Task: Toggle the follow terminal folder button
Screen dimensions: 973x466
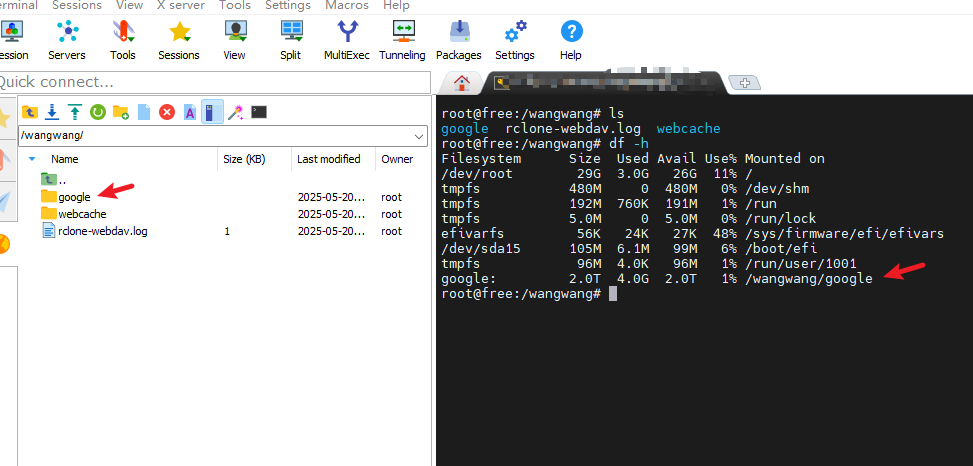Action: [x=212, y=112]
